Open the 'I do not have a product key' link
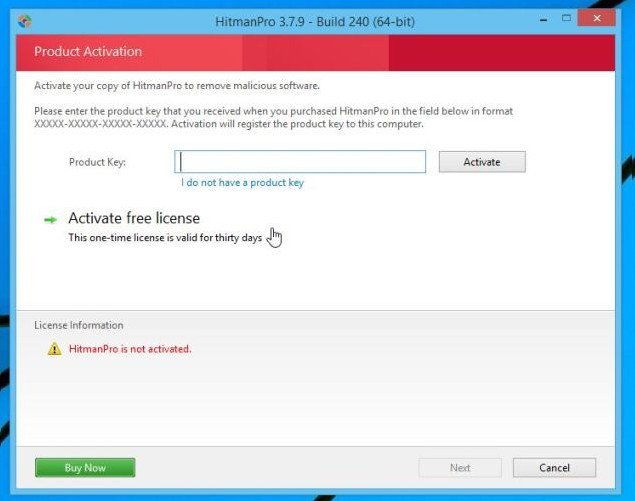Viewport: 635px width, 501px height. pos(242,183)
